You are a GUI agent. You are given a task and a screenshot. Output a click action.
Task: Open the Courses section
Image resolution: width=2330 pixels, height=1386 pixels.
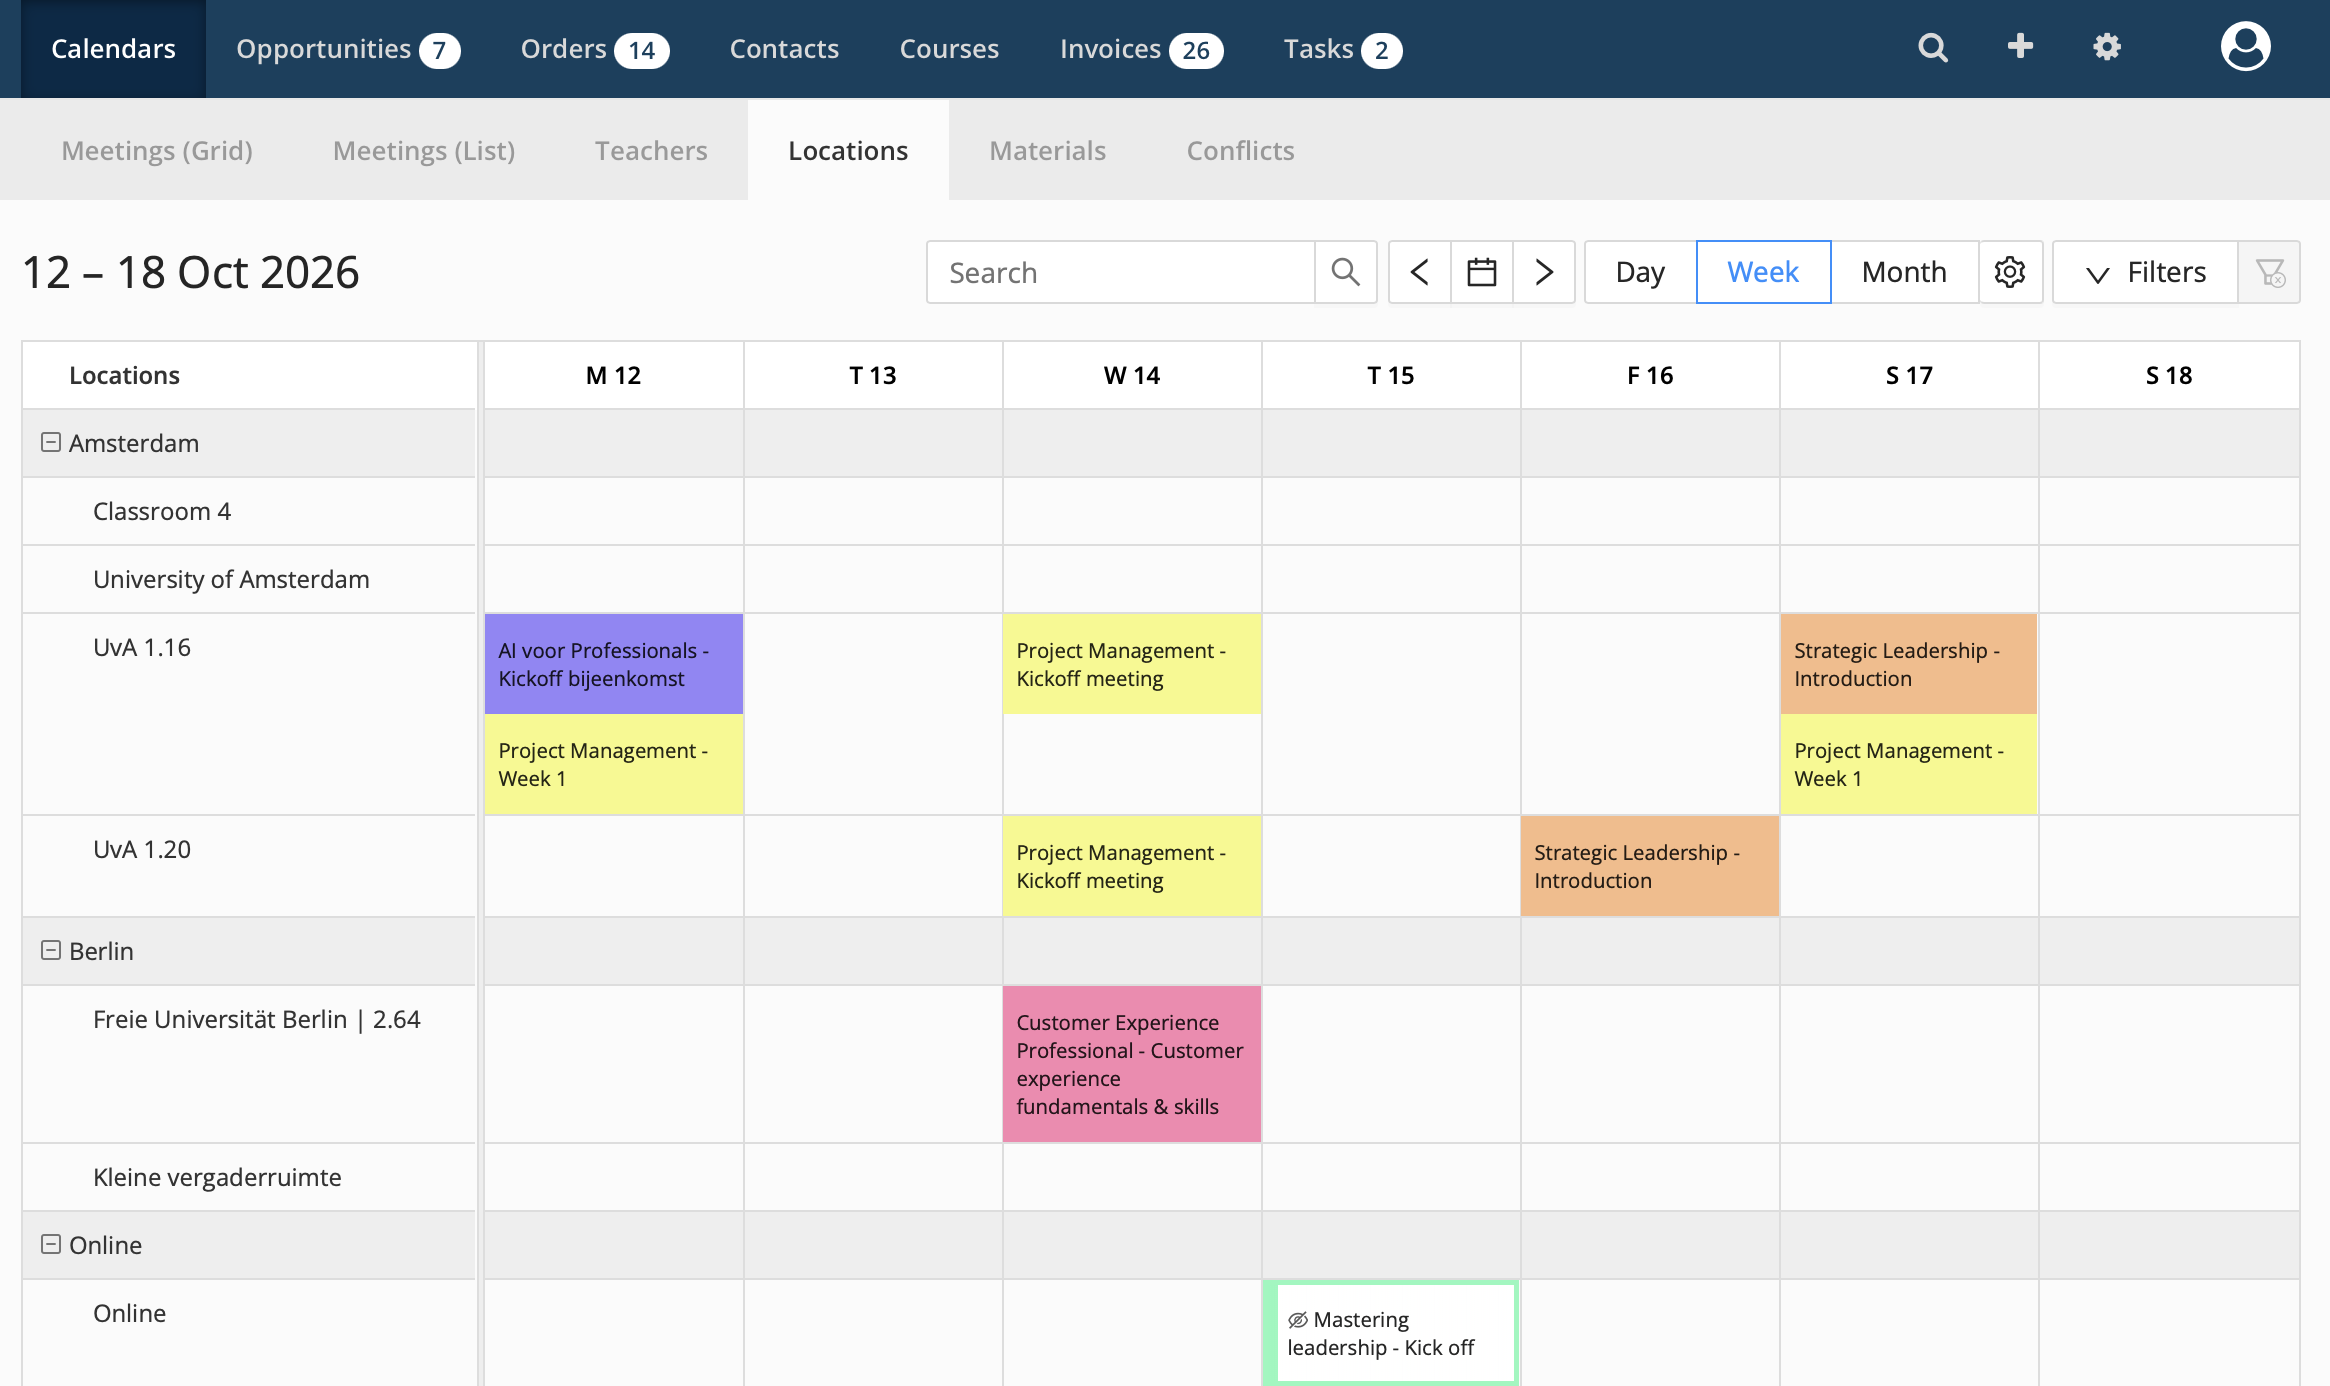coord(949,49)
